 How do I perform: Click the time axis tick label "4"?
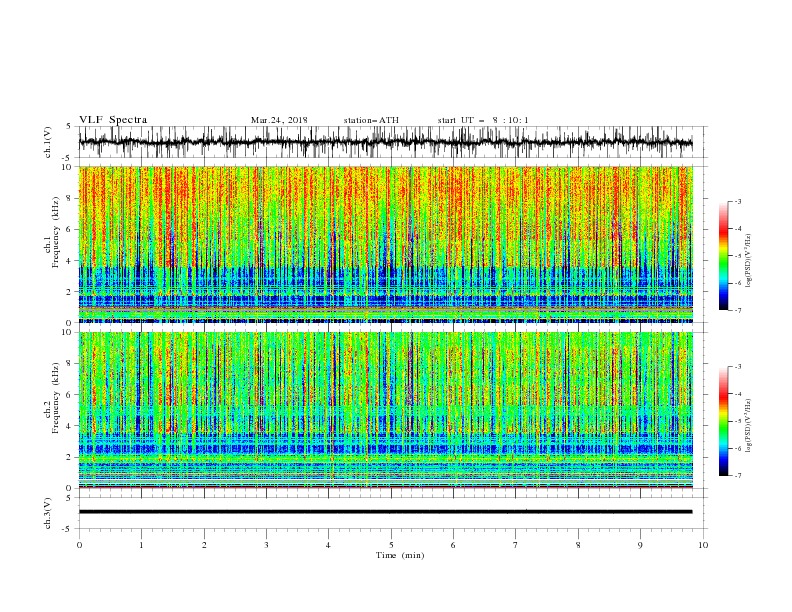328,545
